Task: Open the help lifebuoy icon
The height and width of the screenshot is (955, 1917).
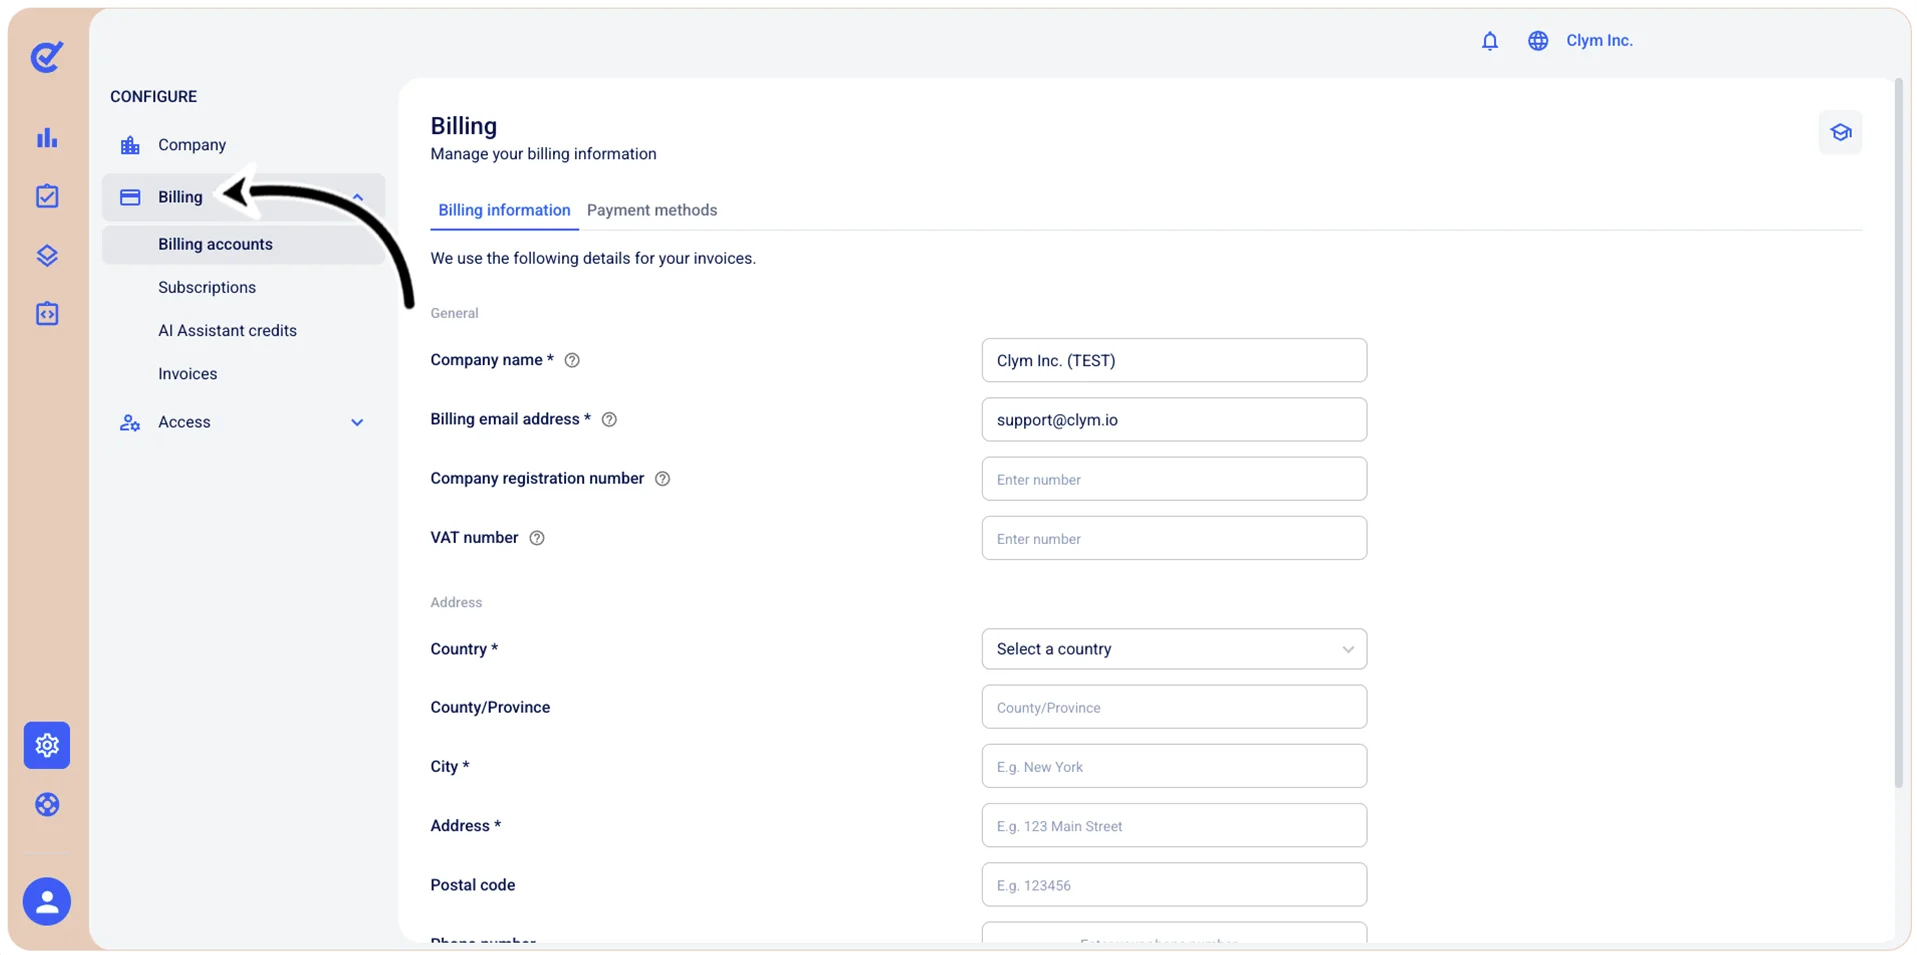Action: tap(47, 804)
